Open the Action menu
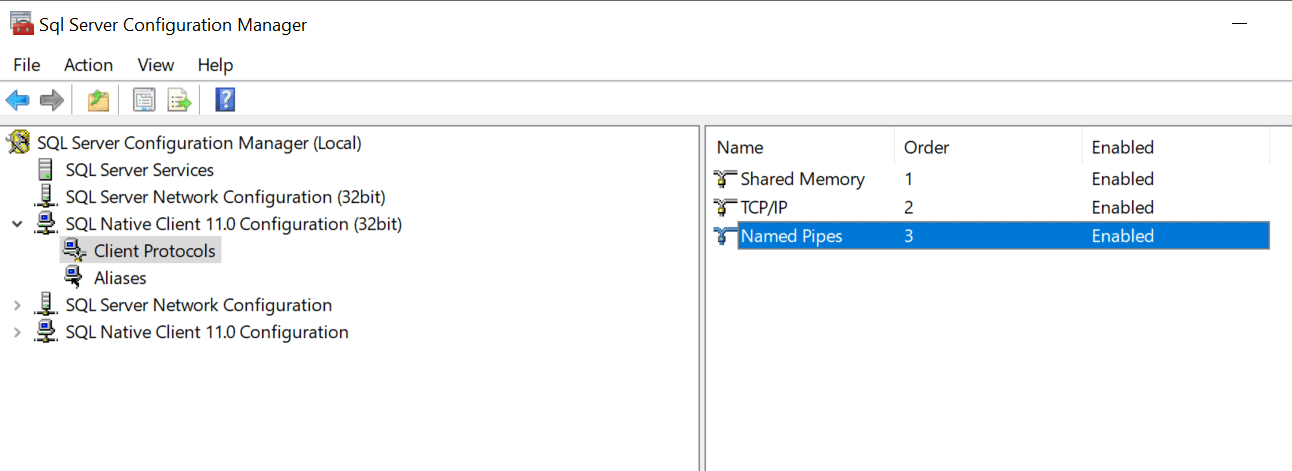The height and width of the screenshot is (471, 1292). [x=88, y=65]
